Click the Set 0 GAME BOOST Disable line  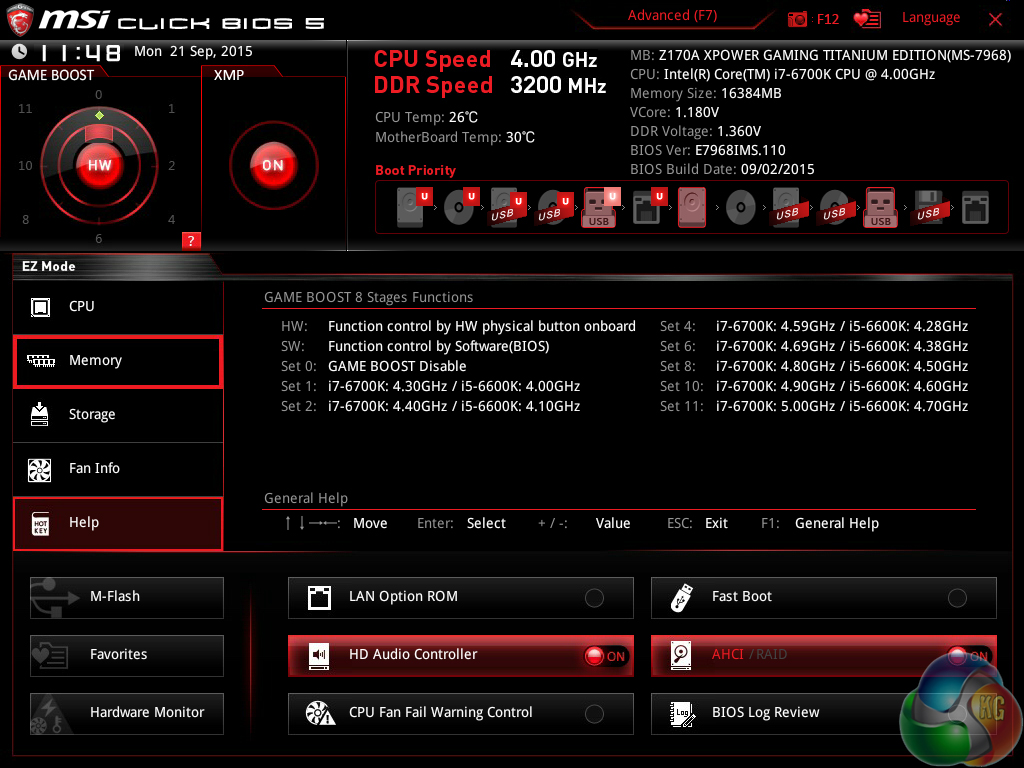[374, 367]
